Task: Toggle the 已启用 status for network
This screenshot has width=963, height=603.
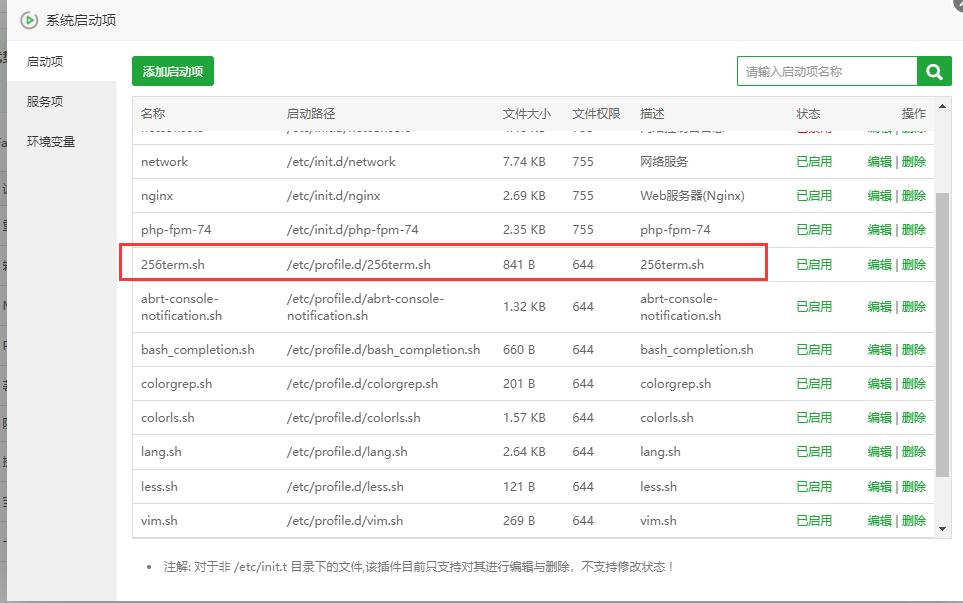Action: (813, 161)
